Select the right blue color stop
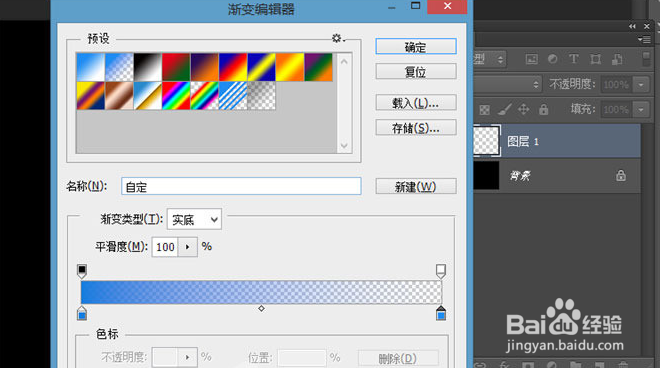The width and height of the screenshot is (660, 368). tap(441, 313)
